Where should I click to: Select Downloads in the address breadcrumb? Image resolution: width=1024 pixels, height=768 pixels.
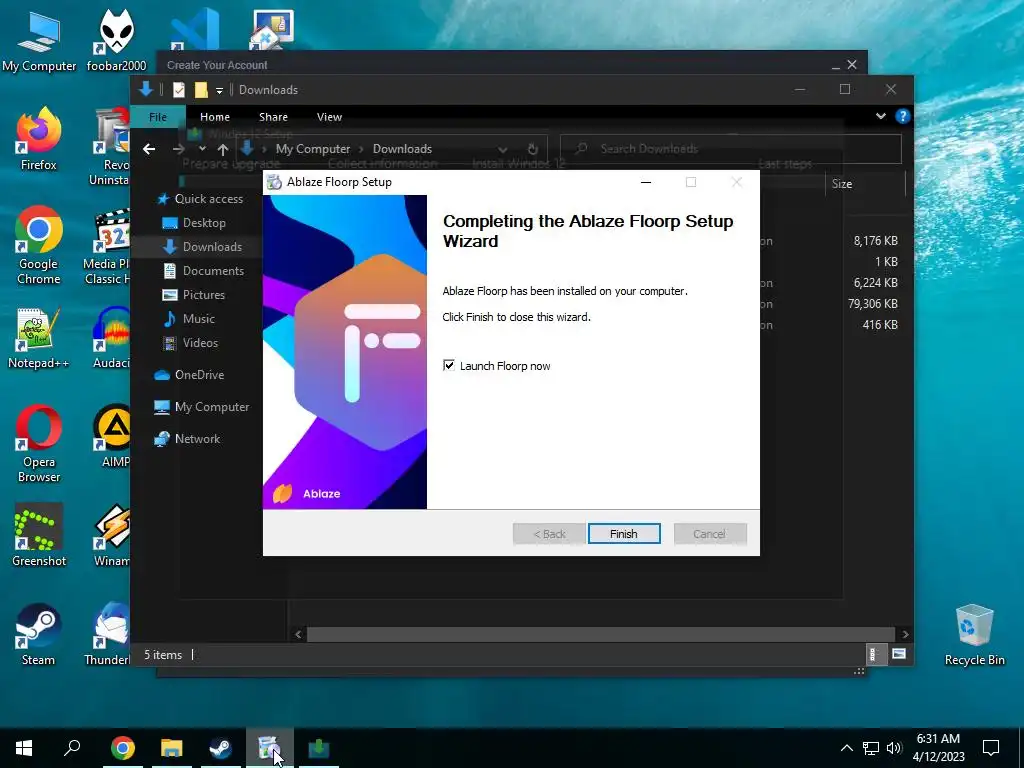tap(402, 149)
